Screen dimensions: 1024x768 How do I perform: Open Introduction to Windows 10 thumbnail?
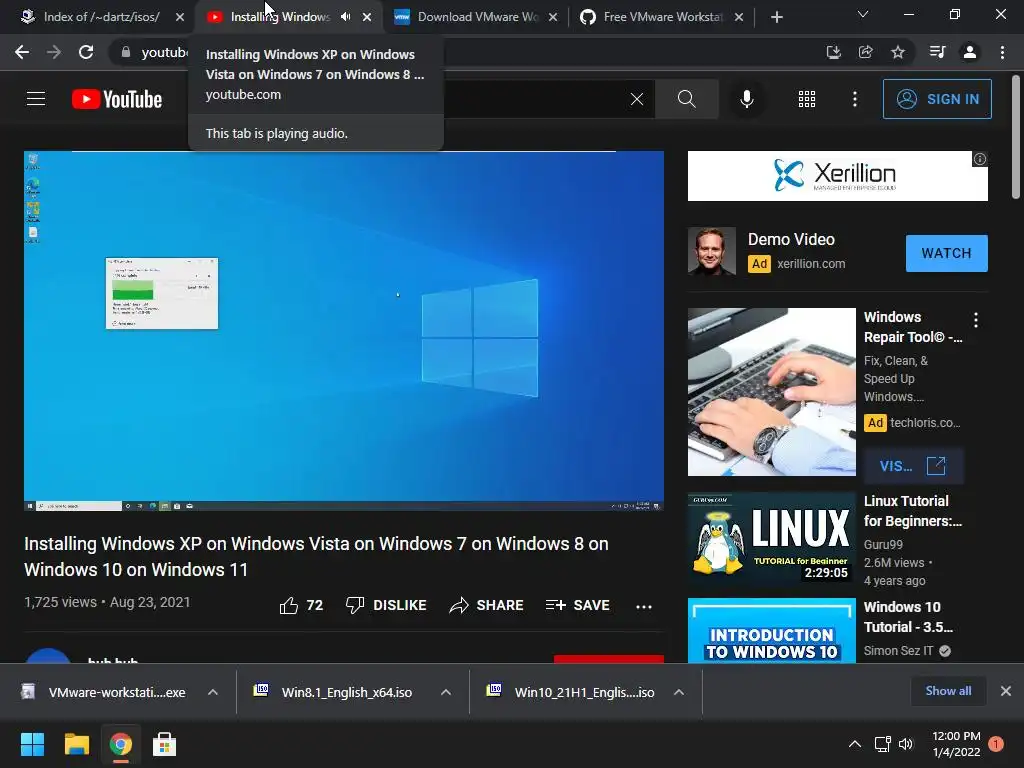tap(772, 631)
